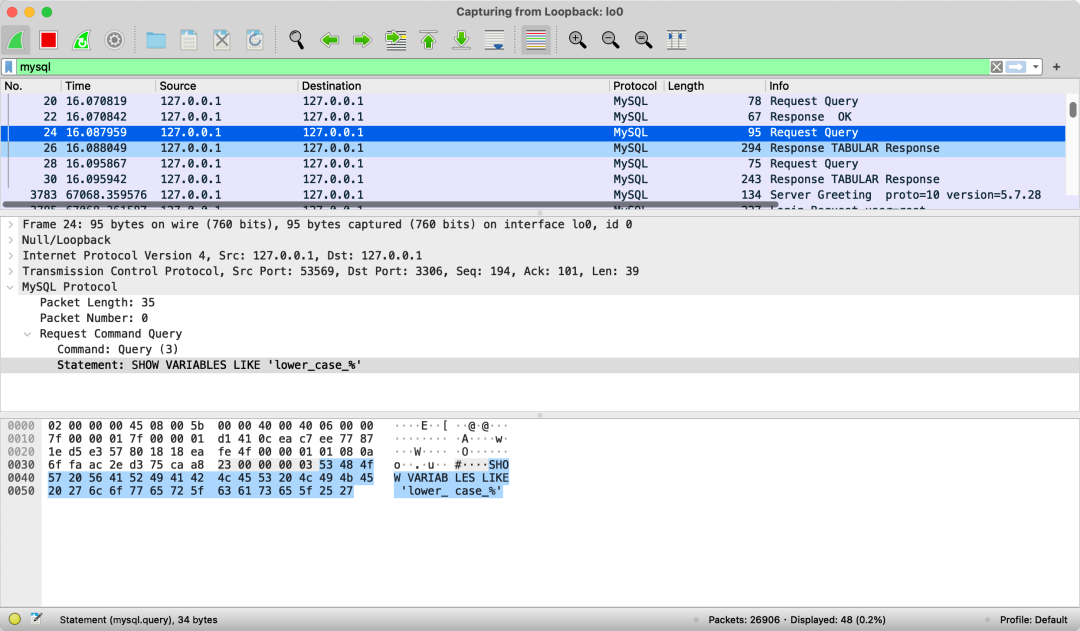The height and width of the screenshot is (631, 1080).
Task: Click the Profile: Default status entry
Action: tap(1033, 620)
